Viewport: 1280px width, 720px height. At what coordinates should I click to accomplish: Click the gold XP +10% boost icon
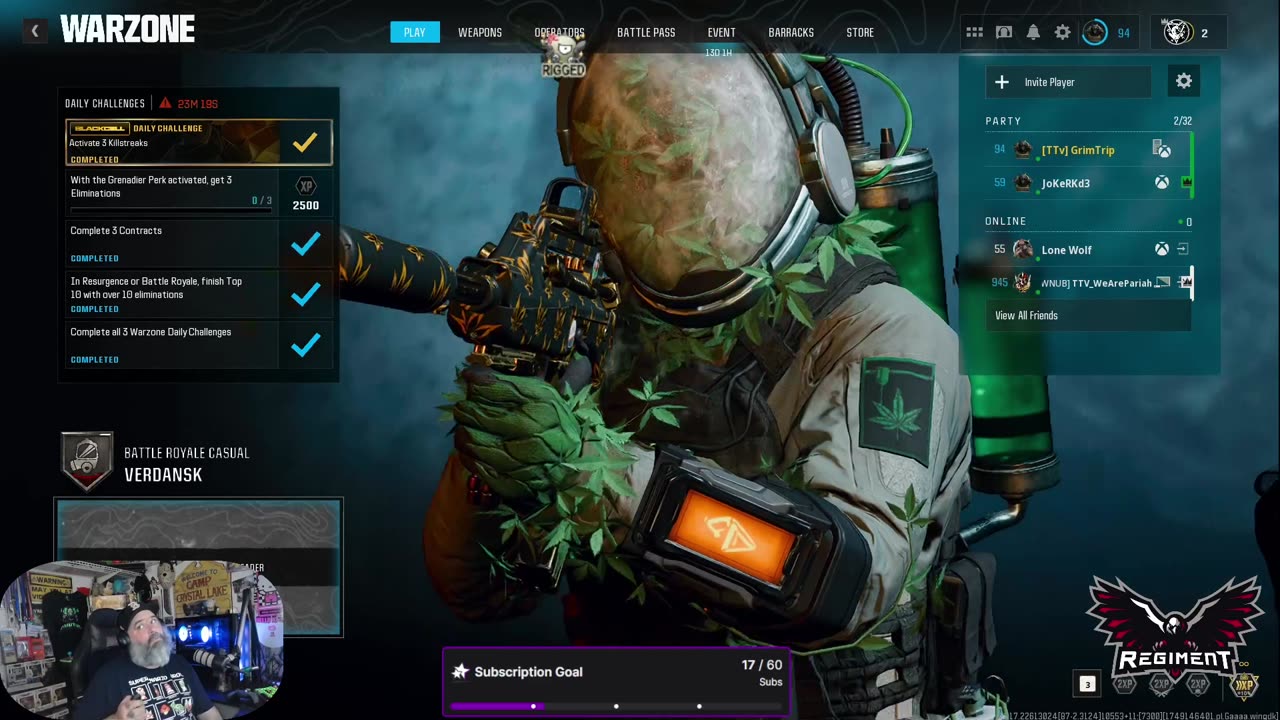click(1243, 685)
